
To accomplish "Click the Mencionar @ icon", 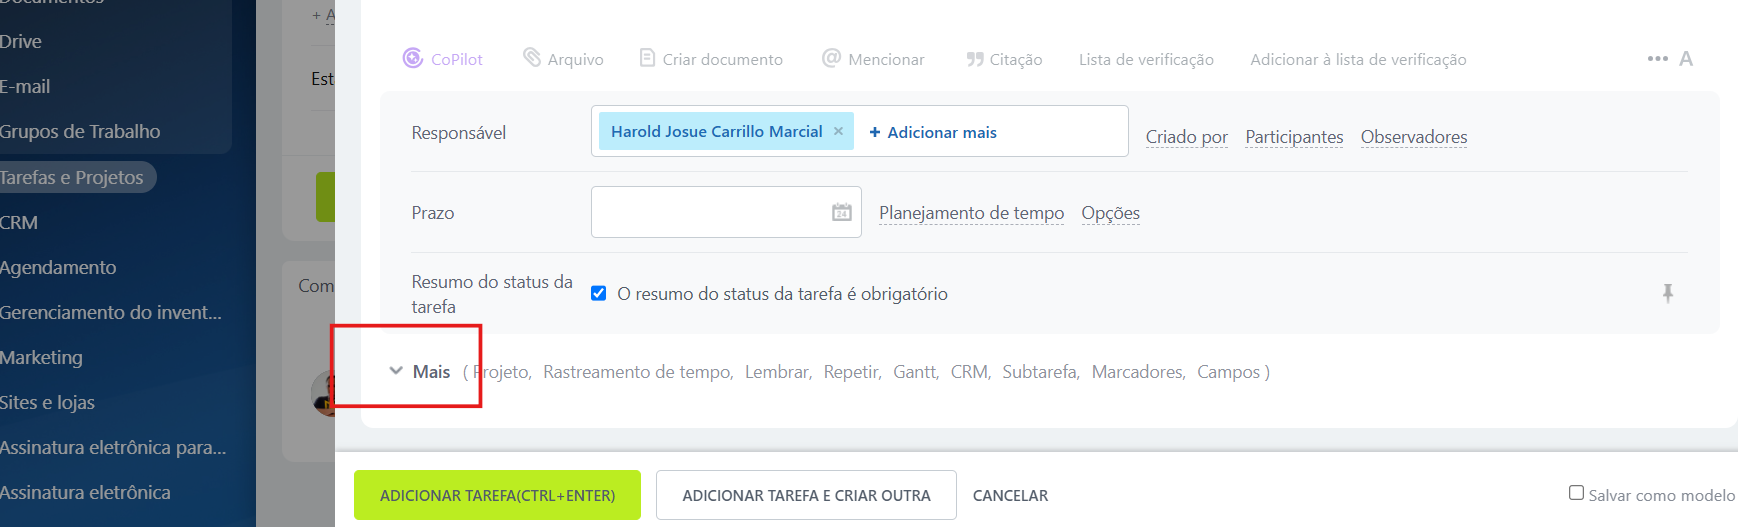I will tap(831, 58).
